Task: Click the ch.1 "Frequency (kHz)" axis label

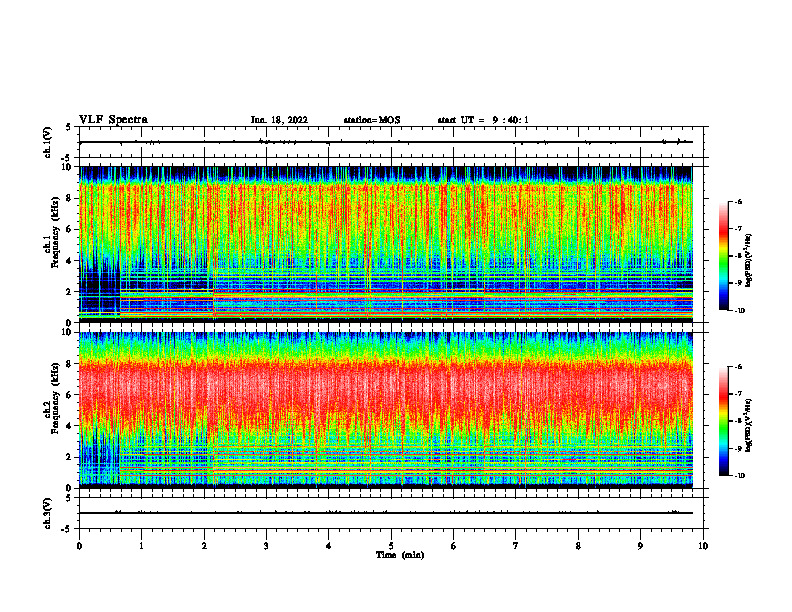Action: point(55,232)
